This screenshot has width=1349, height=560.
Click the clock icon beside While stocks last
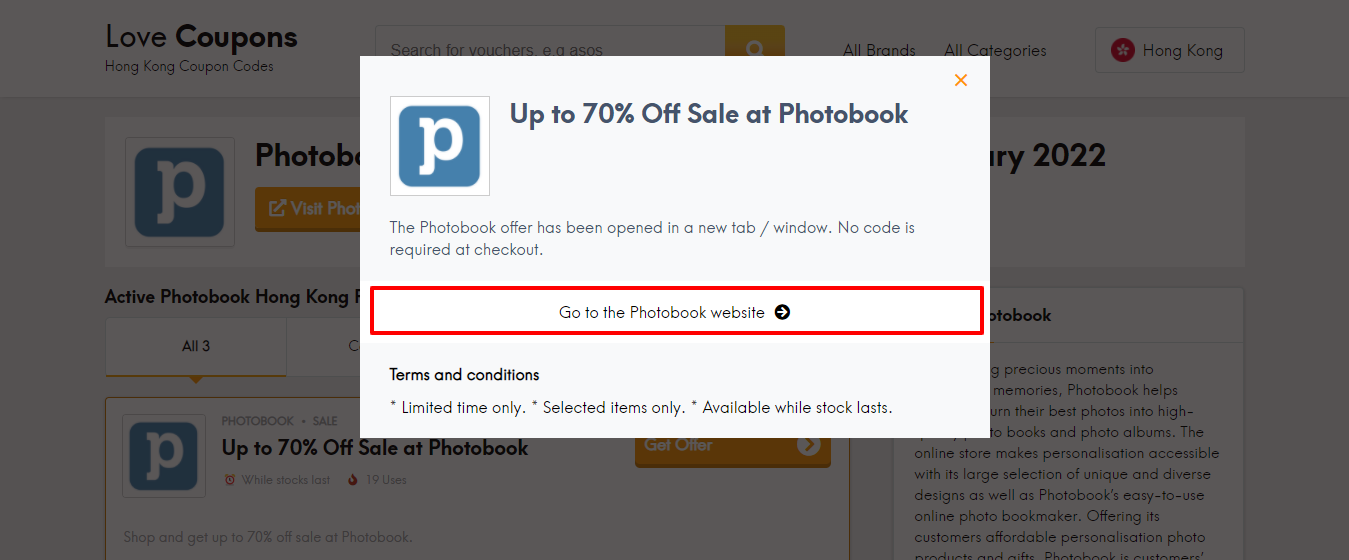pyautogui.click(x=230, y=480)
